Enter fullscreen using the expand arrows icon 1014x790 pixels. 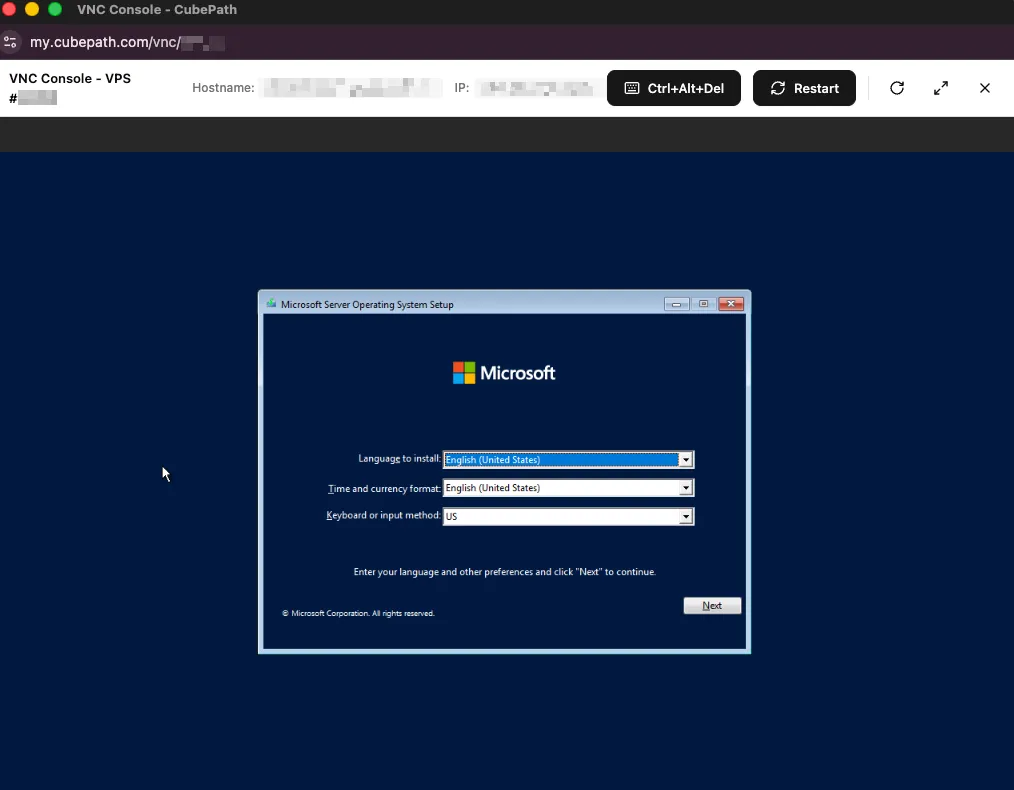point(940,88)
